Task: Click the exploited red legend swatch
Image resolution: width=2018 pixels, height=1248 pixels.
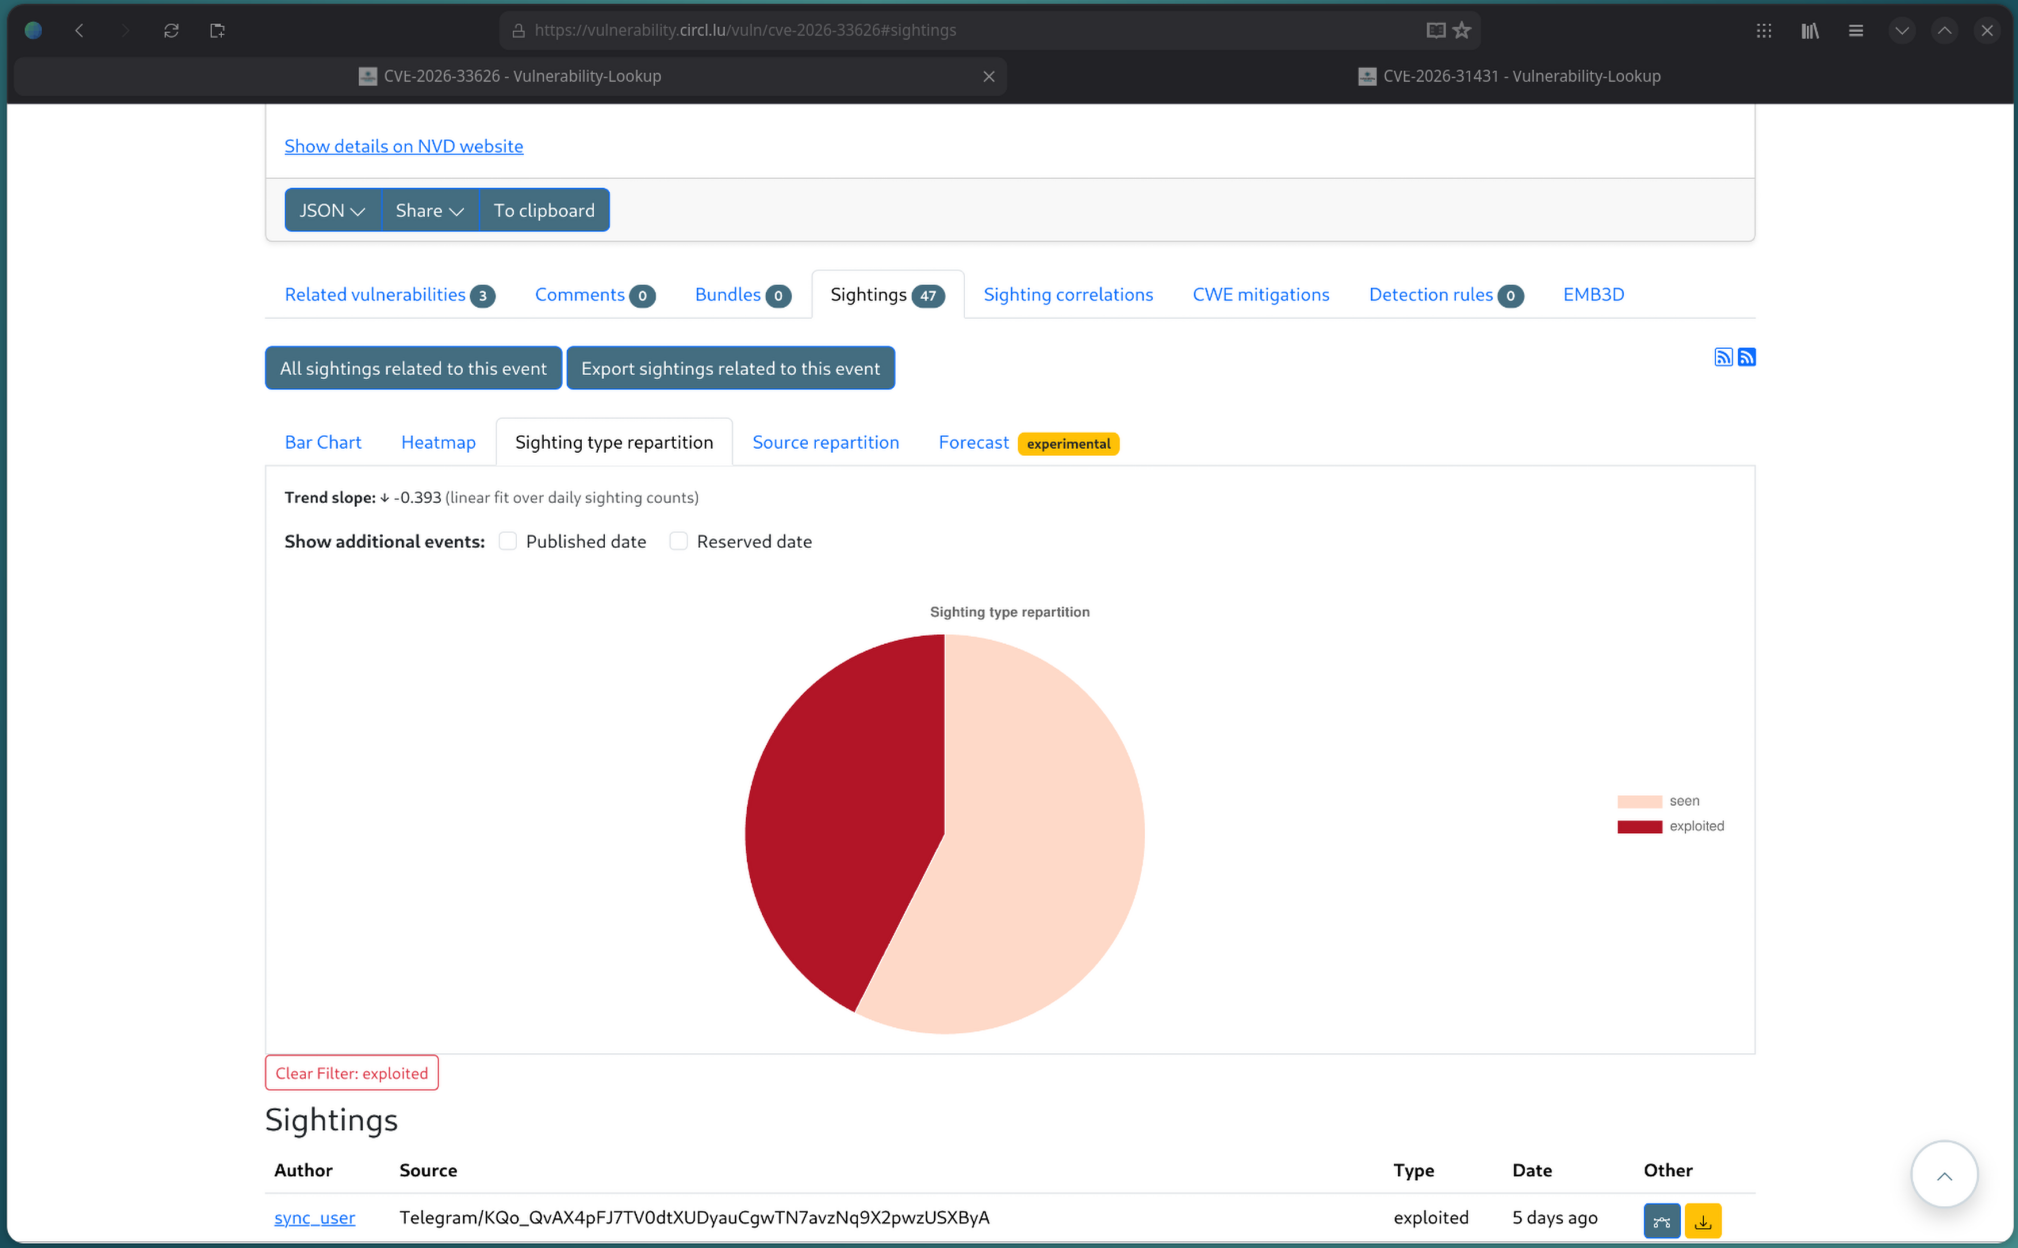Action: [x=1639, y=826]
